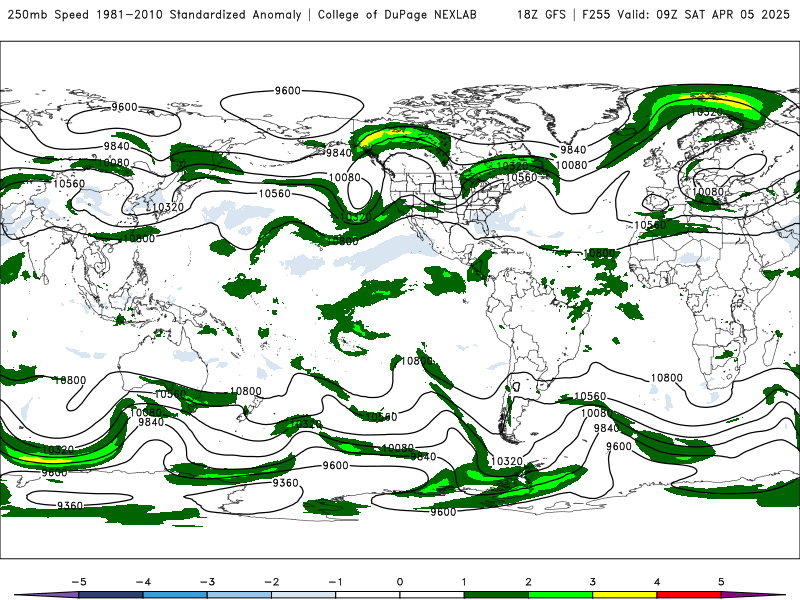Click the pale blue -2 to -1 colorbar segment
Screen dimensions: 800x600
tap(304, 595)
